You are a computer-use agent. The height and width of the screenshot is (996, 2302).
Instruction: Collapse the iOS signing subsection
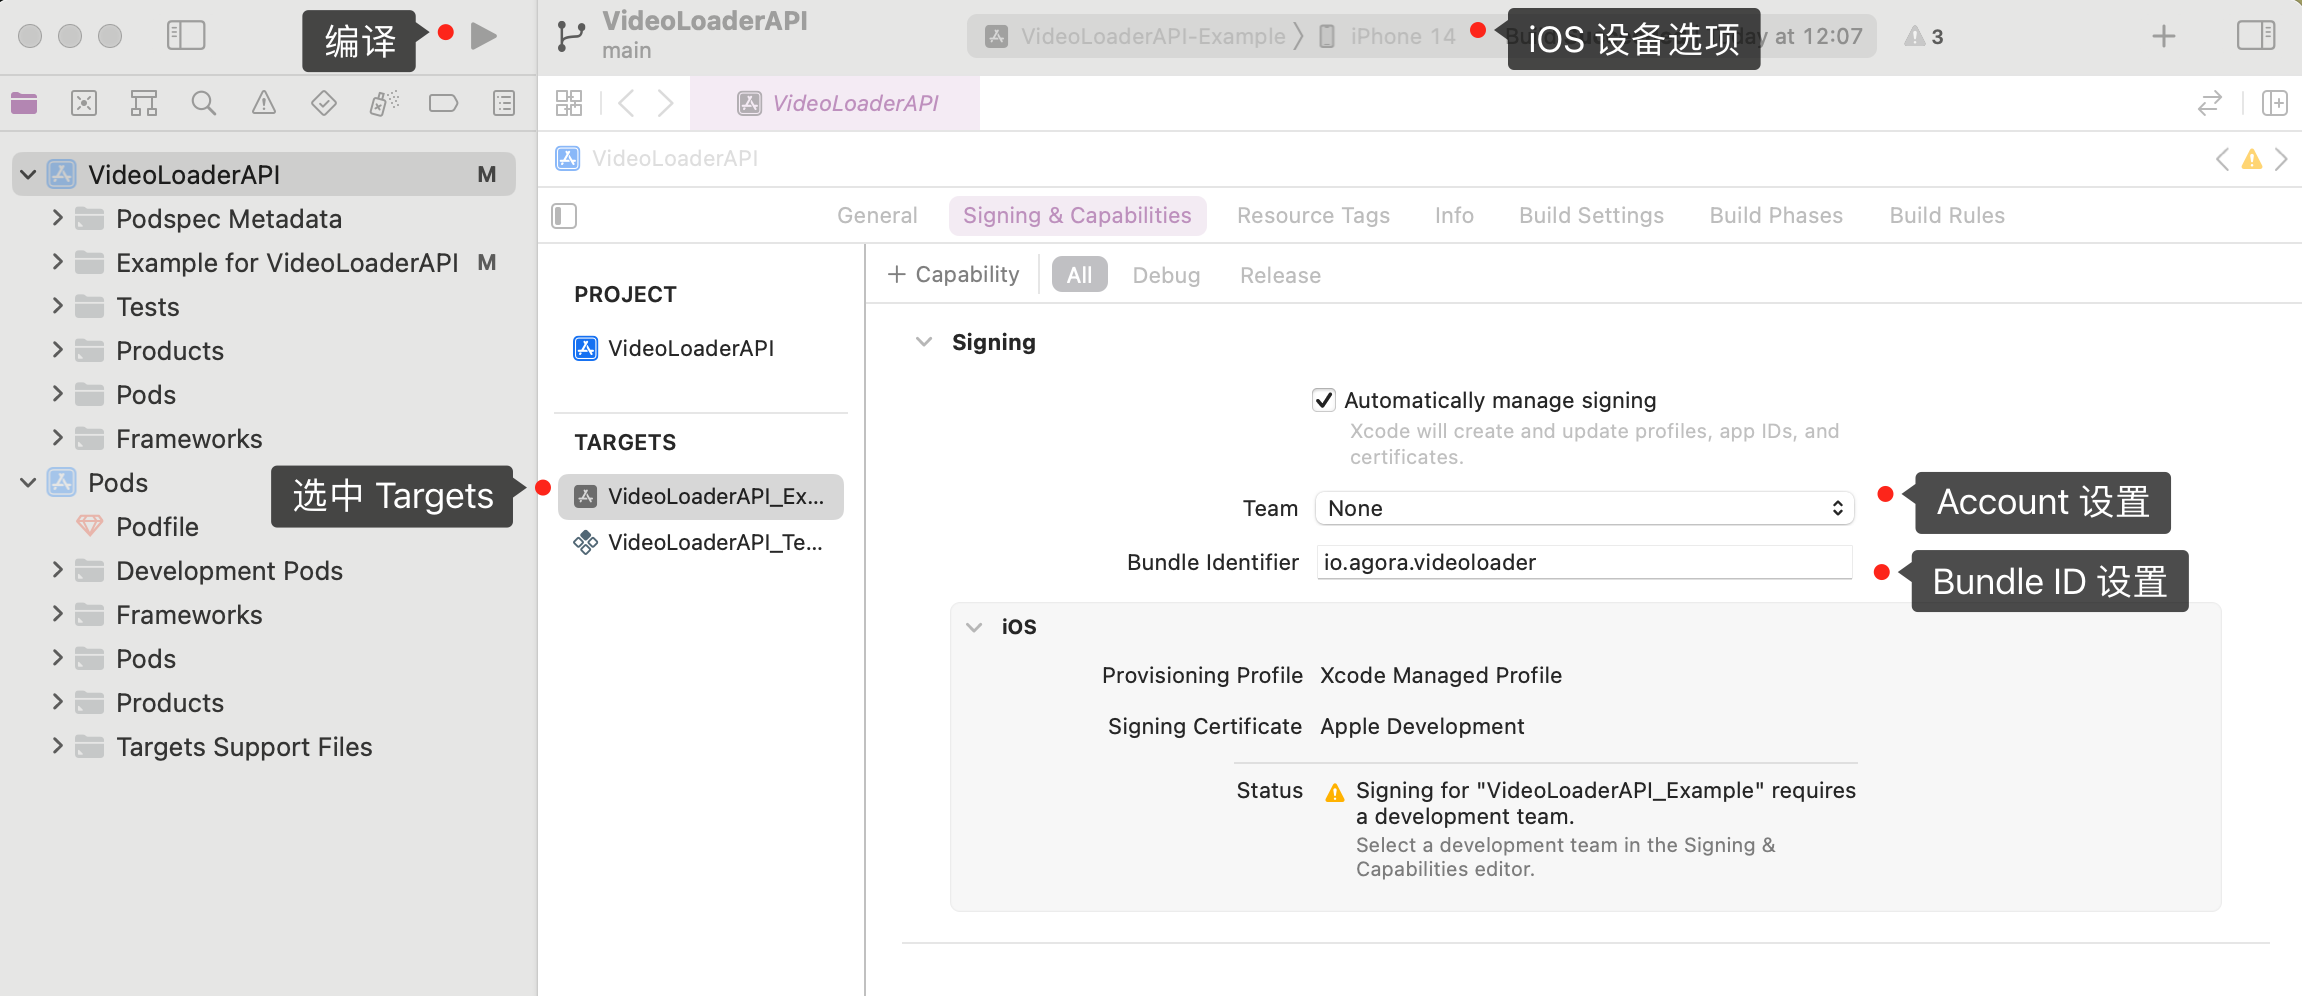(x=974, y=627)
